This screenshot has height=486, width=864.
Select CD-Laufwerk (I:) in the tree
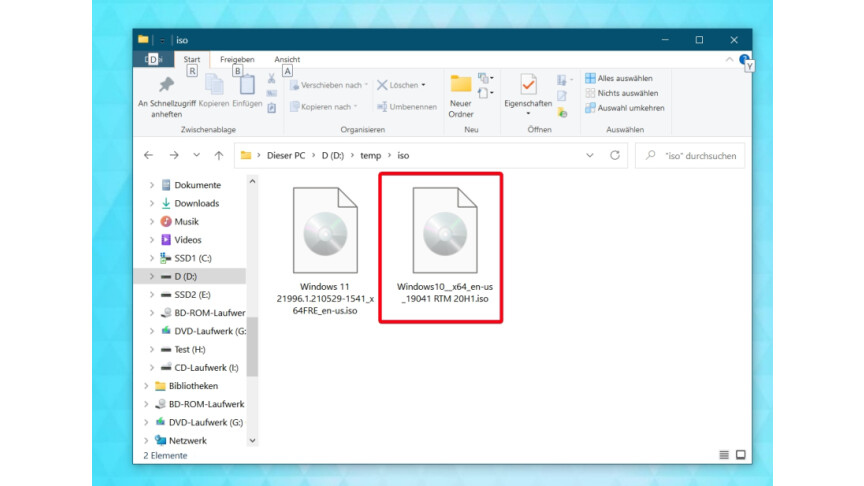pyautogui.click(x=206, y=368)
